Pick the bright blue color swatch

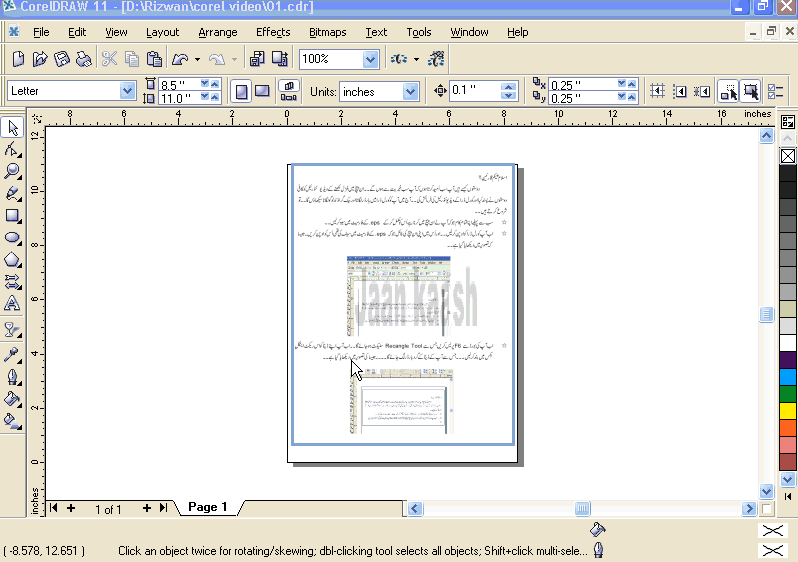point(788,377)
